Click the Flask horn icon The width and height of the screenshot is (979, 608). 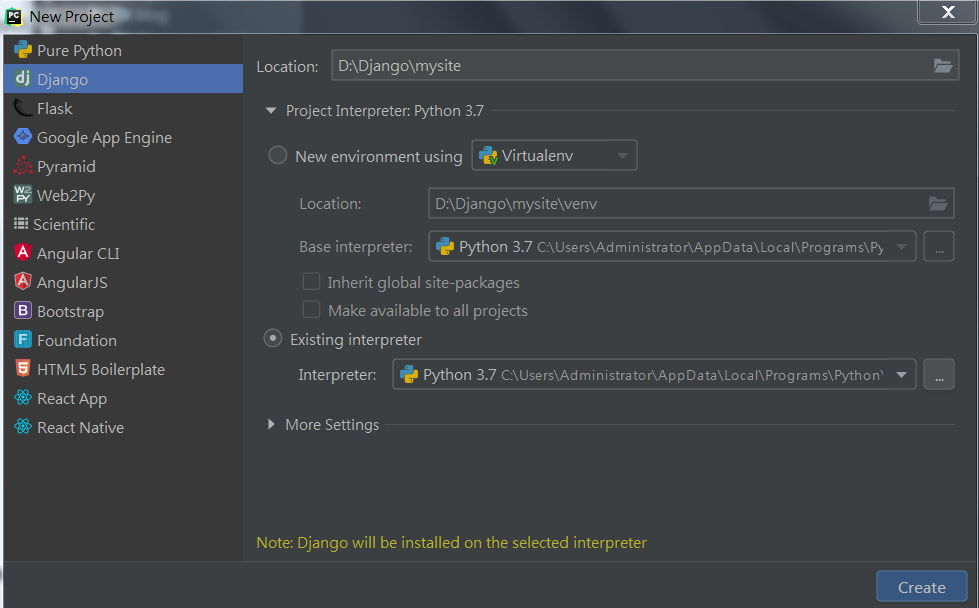pyautogui.click(x=22, y=108)
